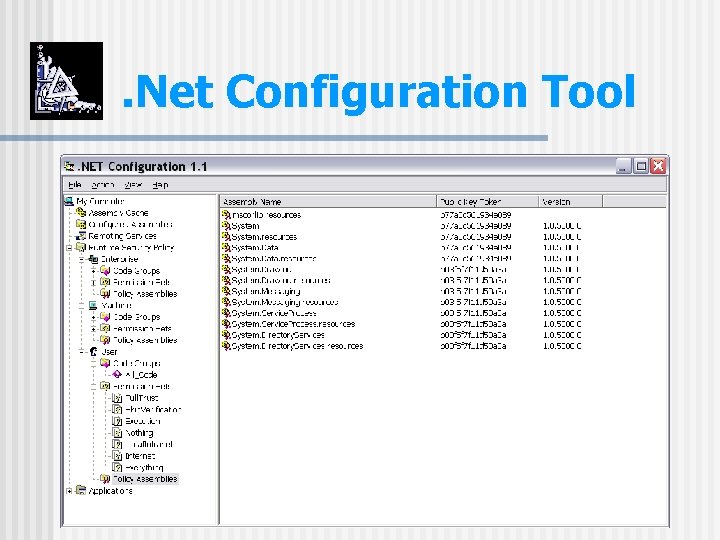The width and height of the screenshot is (720, 540).
Task: Expand Code Groups under Enterprise
Action: (x=93, y=271)
